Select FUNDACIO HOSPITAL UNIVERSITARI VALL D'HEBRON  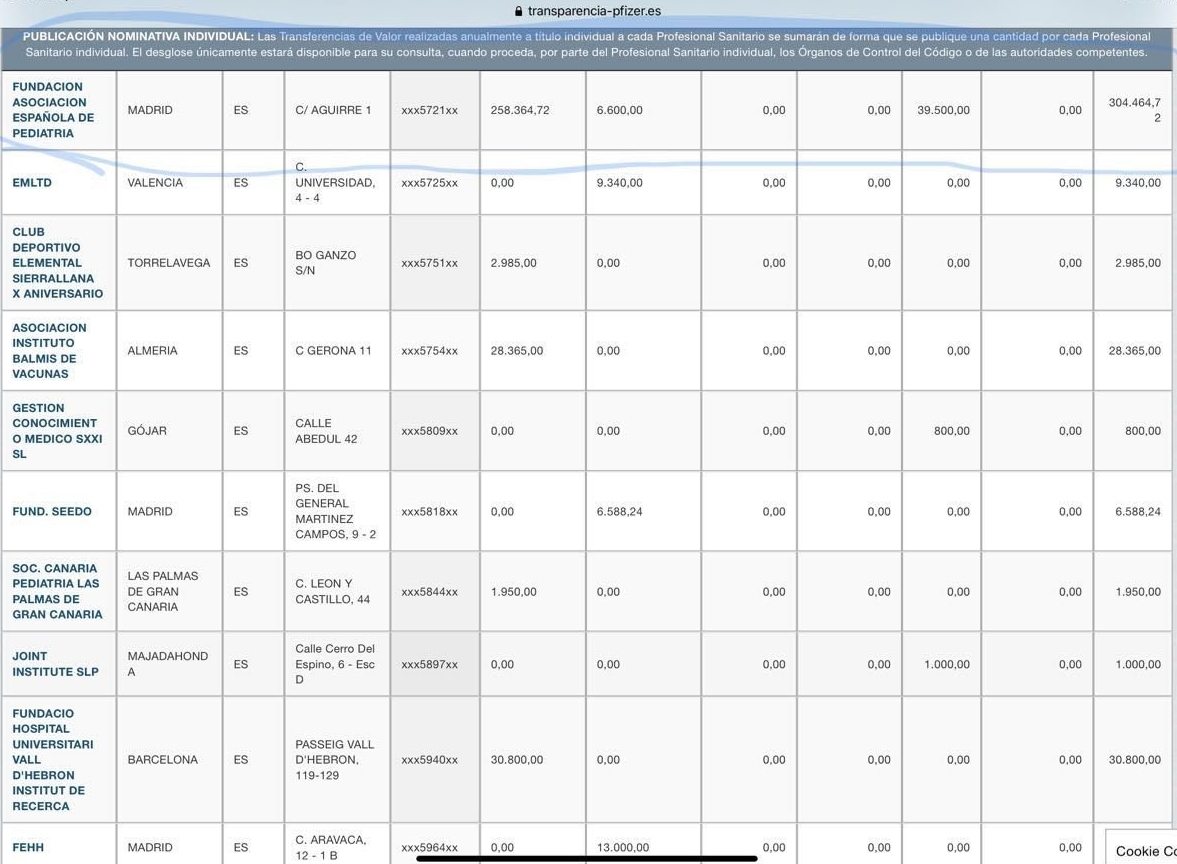pyautogui.click(x=53, y=760)
